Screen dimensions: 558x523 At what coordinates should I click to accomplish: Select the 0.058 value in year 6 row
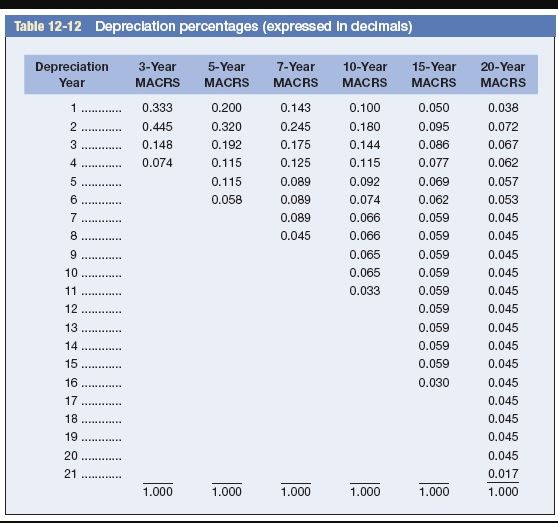(226, 200)
